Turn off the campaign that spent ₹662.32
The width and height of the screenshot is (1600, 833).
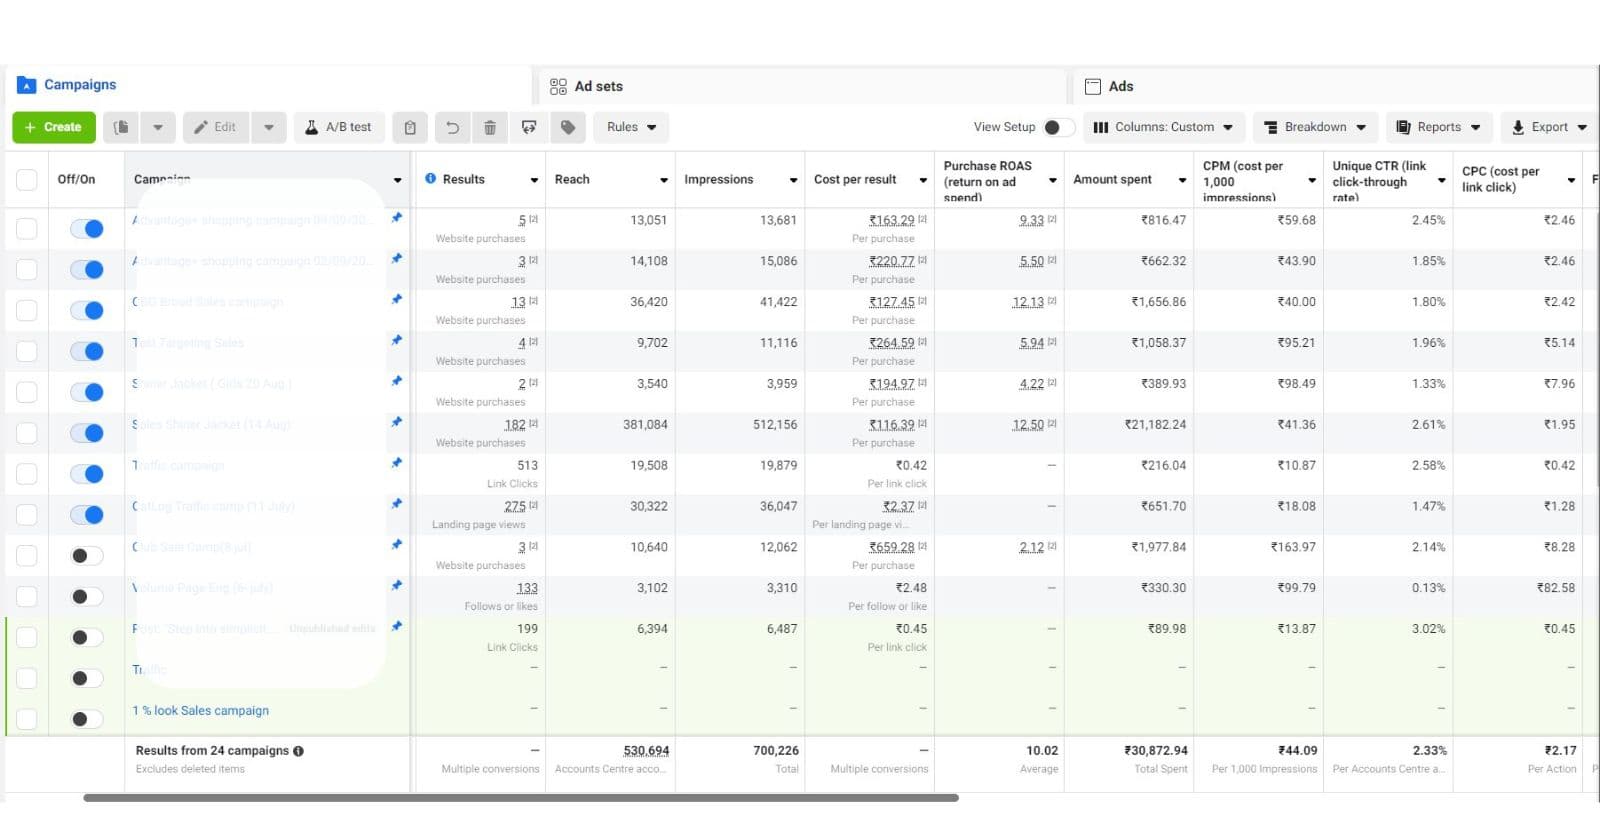click(86, 270)
